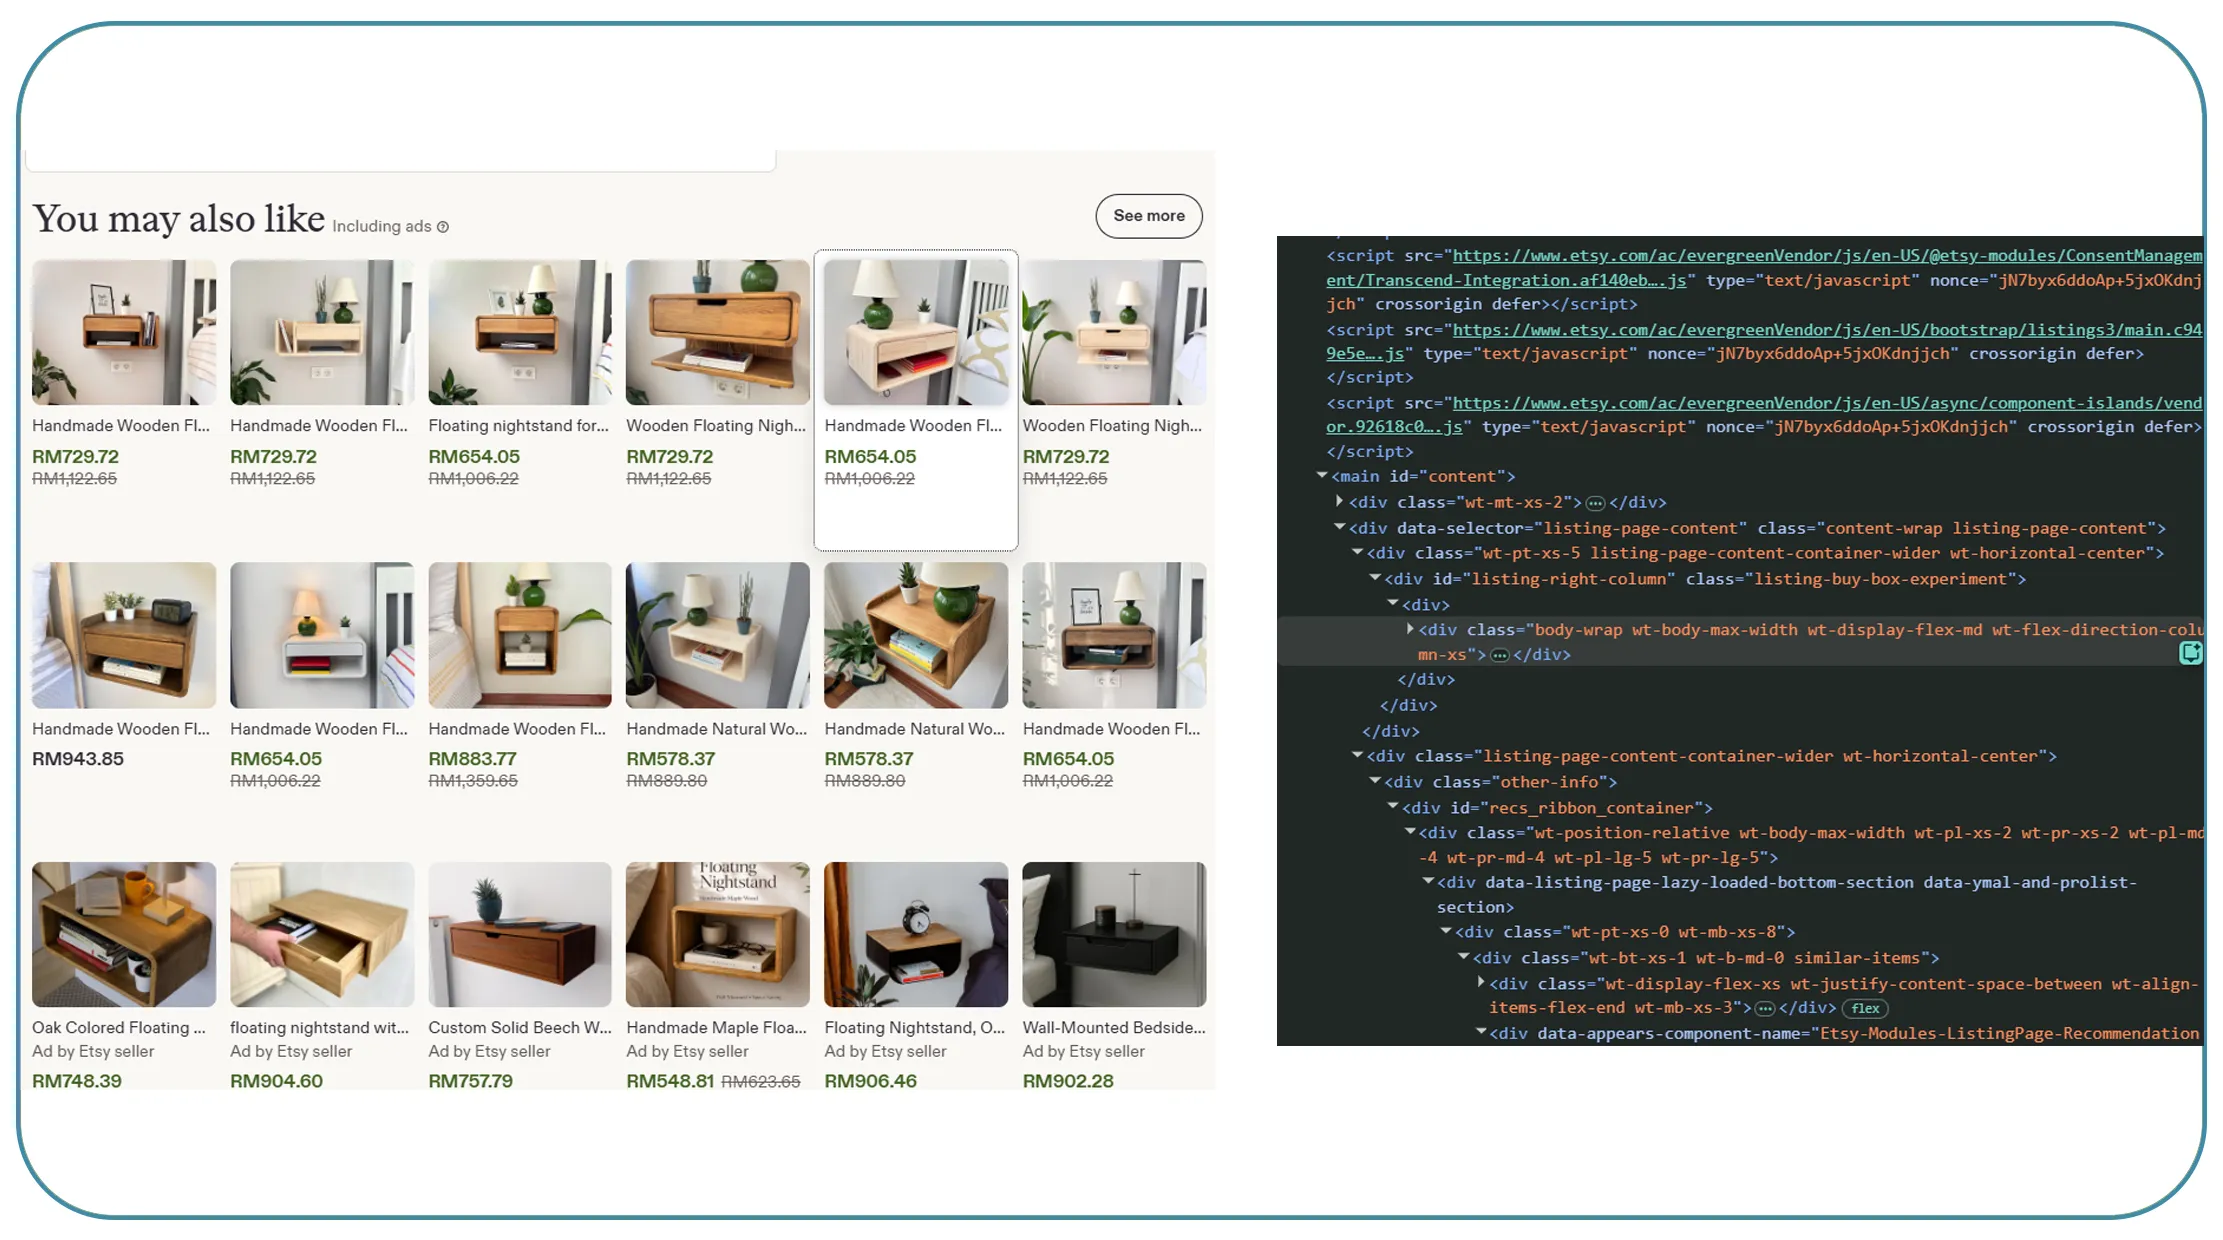The width and height of the screenshot is (2223, 1240).
Task: Click the RM943.85 price
Action: (78, 759)
